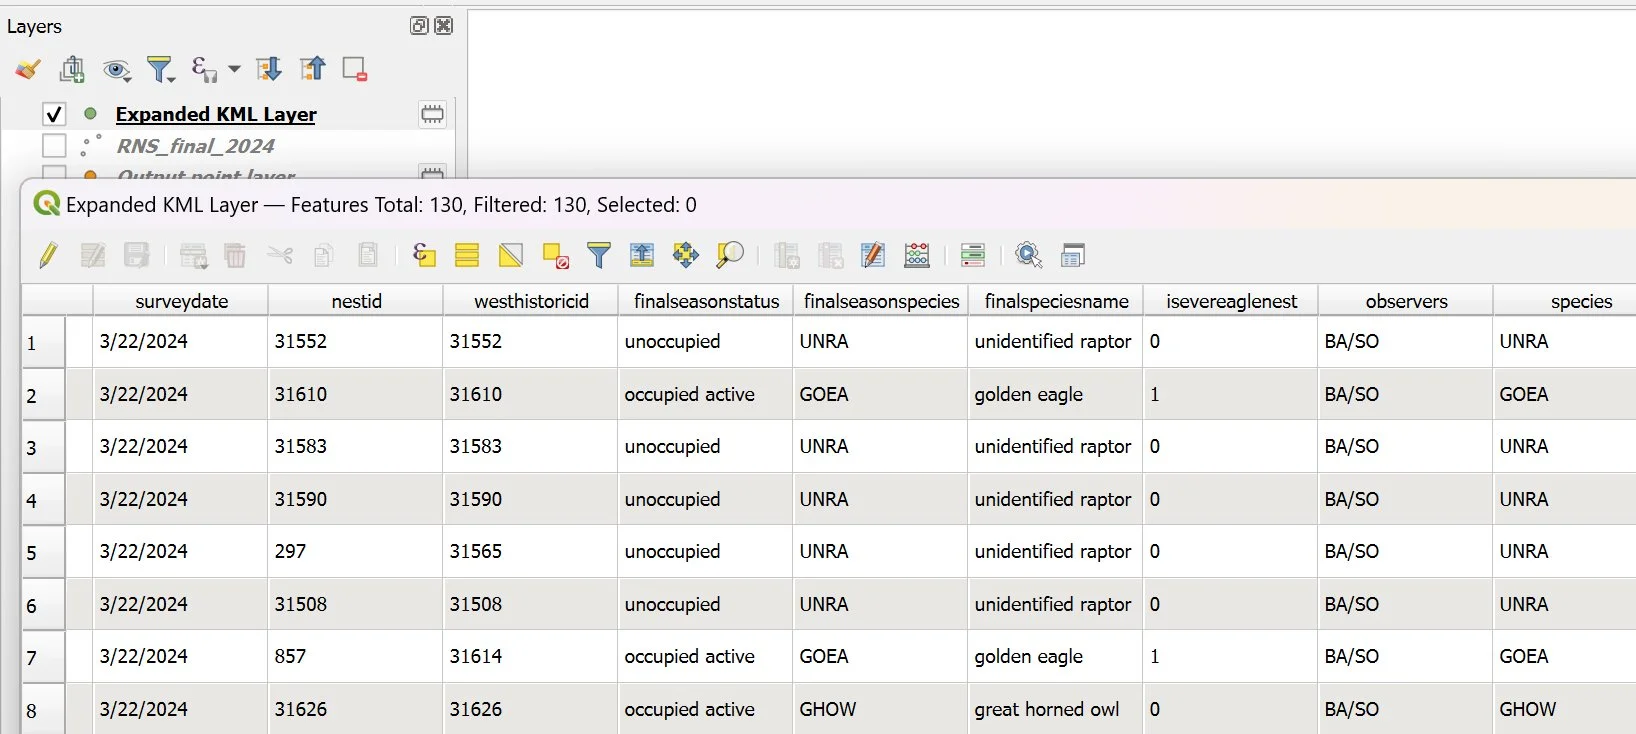Select the Expanded KML Layer entry

click(x=216, y=114)
